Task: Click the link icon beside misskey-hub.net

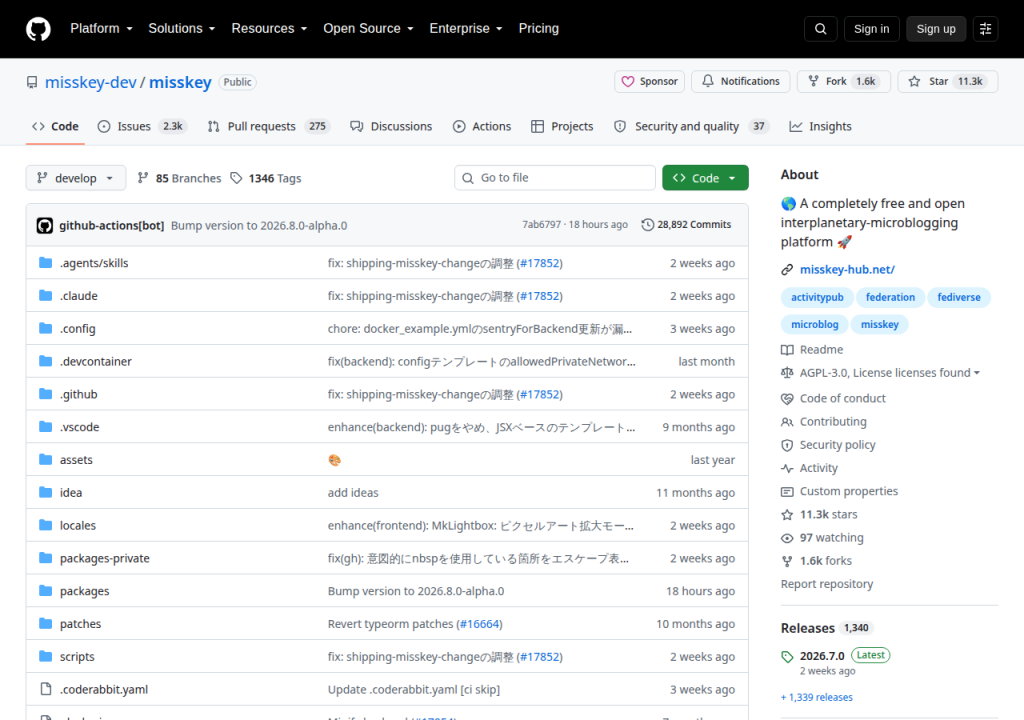Action: [787, 269]
